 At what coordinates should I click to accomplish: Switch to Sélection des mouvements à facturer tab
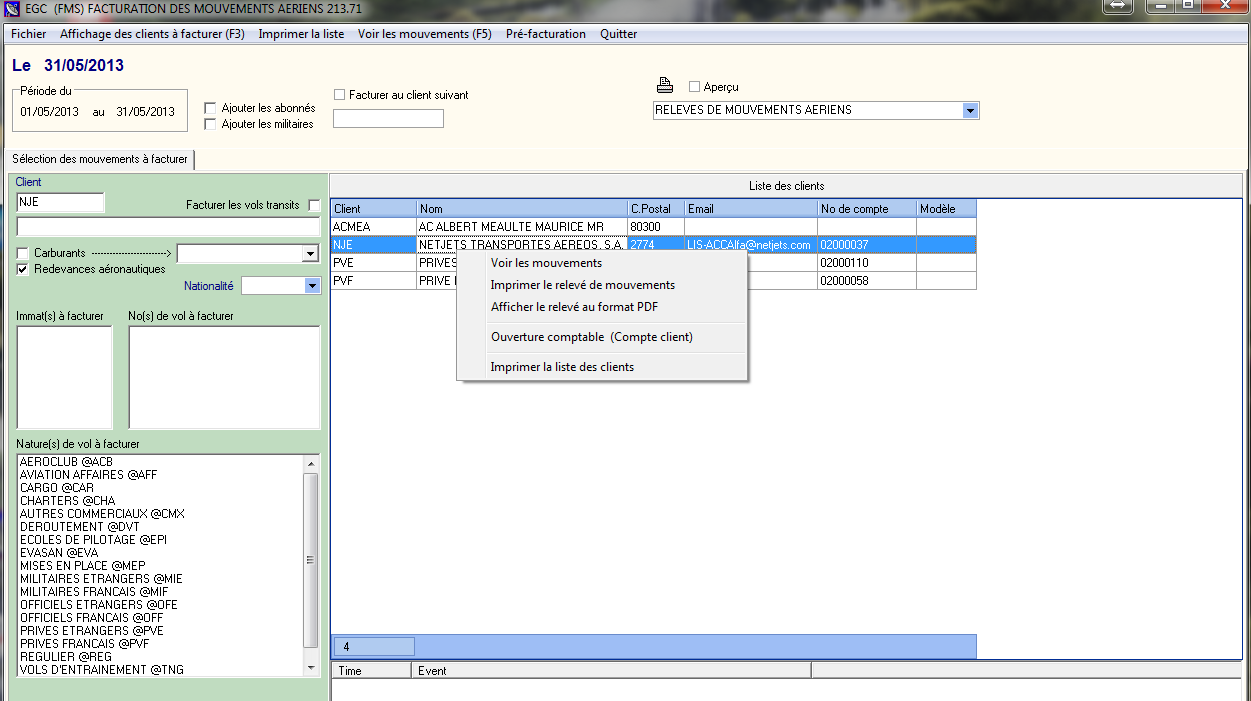tap(100, 159)
